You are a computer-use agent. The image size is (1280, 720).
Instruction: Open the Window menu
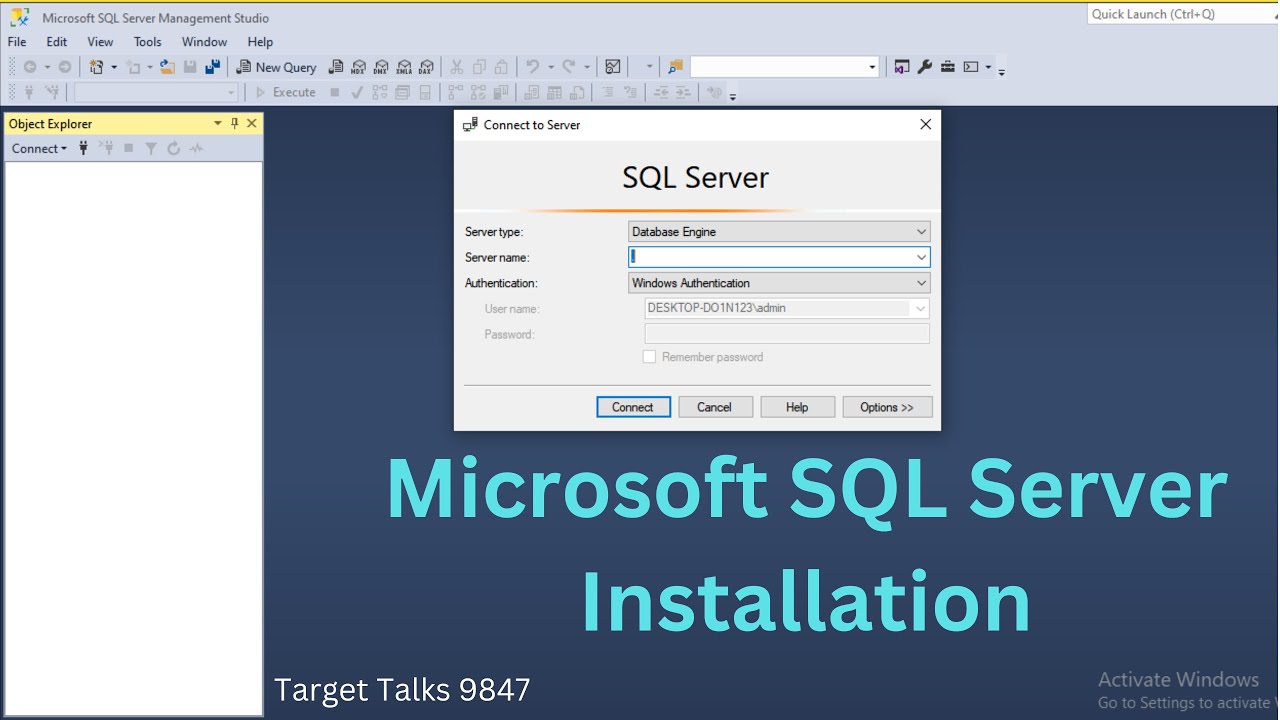click(x=204, y=42)
